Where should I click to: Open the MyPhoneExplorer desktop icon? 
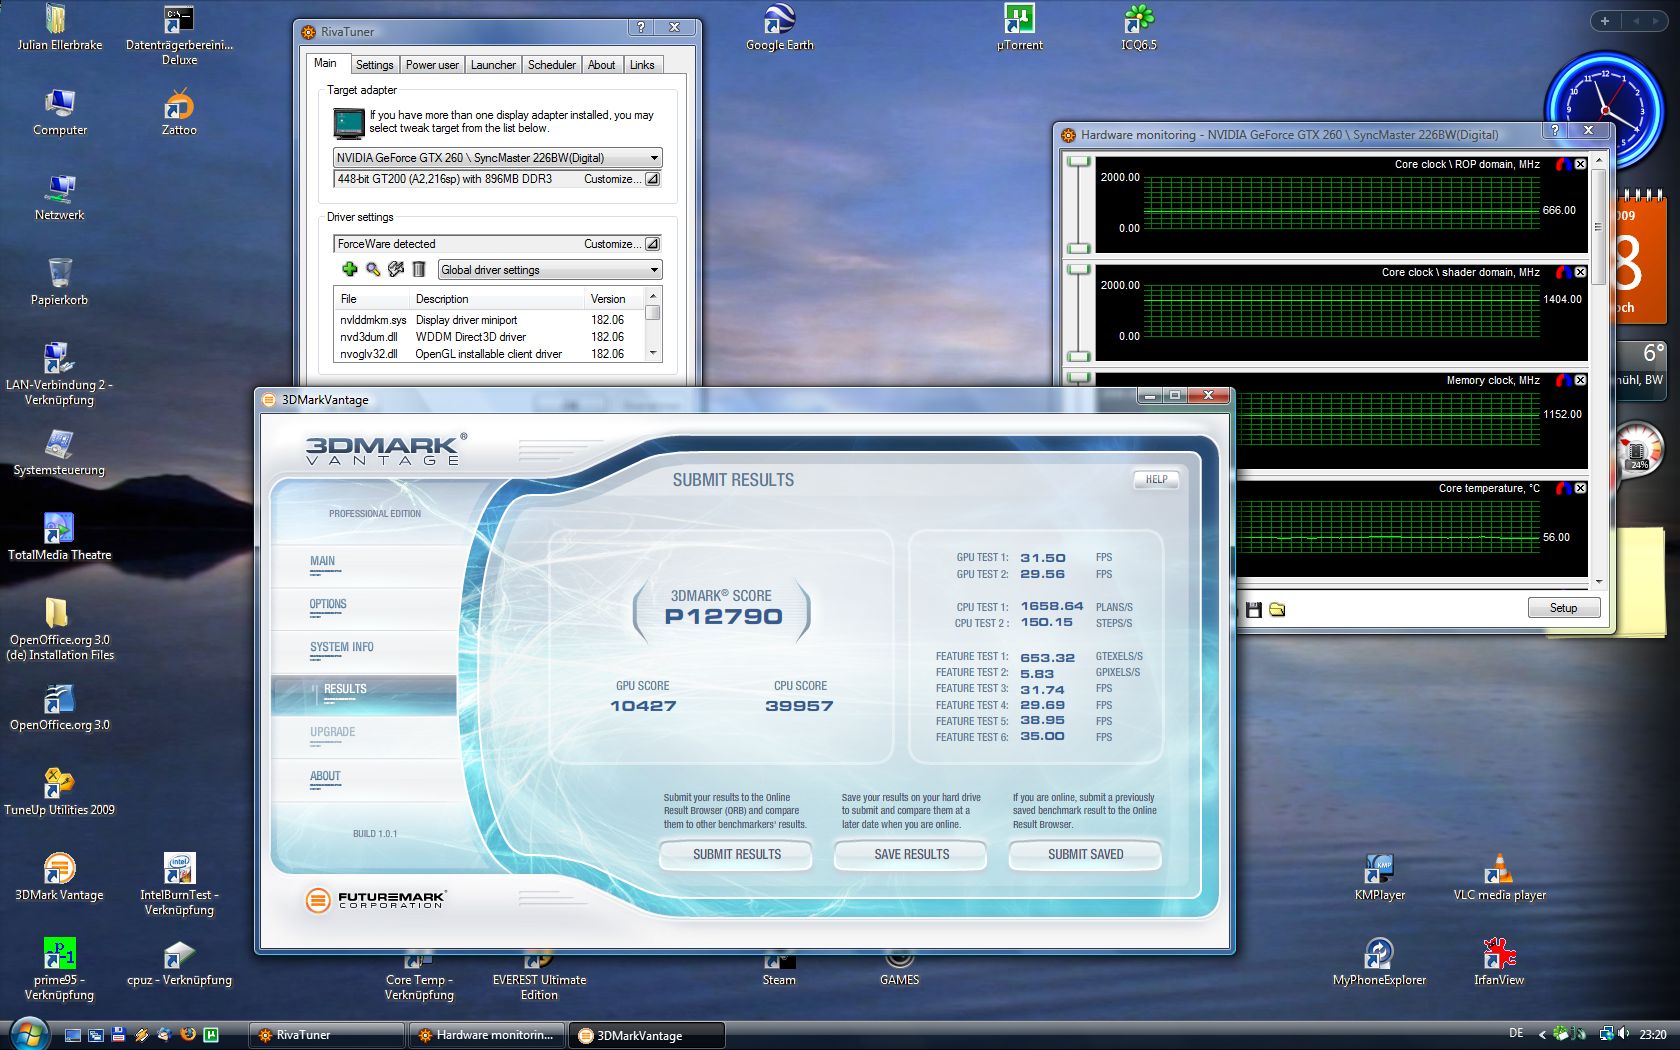[1379, 962]
